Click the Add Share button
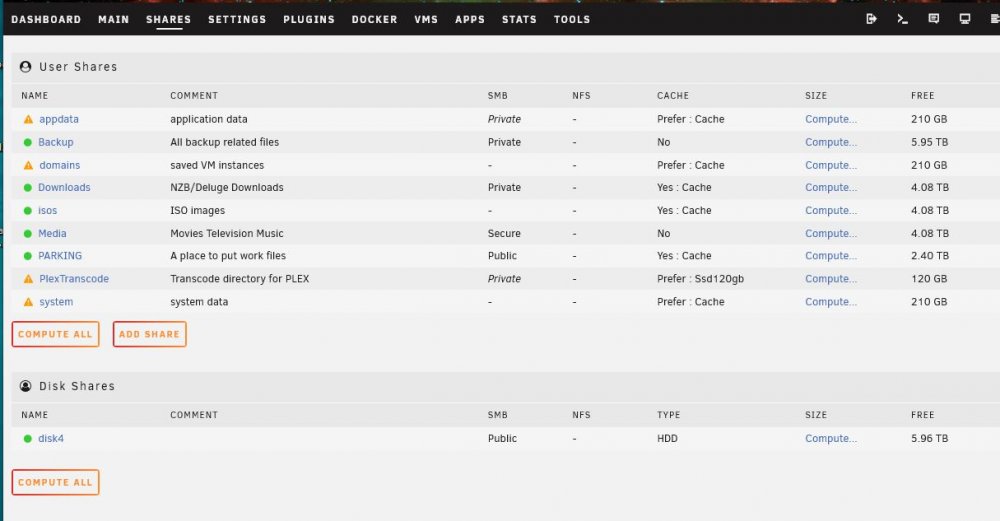 tap(149, 334)
